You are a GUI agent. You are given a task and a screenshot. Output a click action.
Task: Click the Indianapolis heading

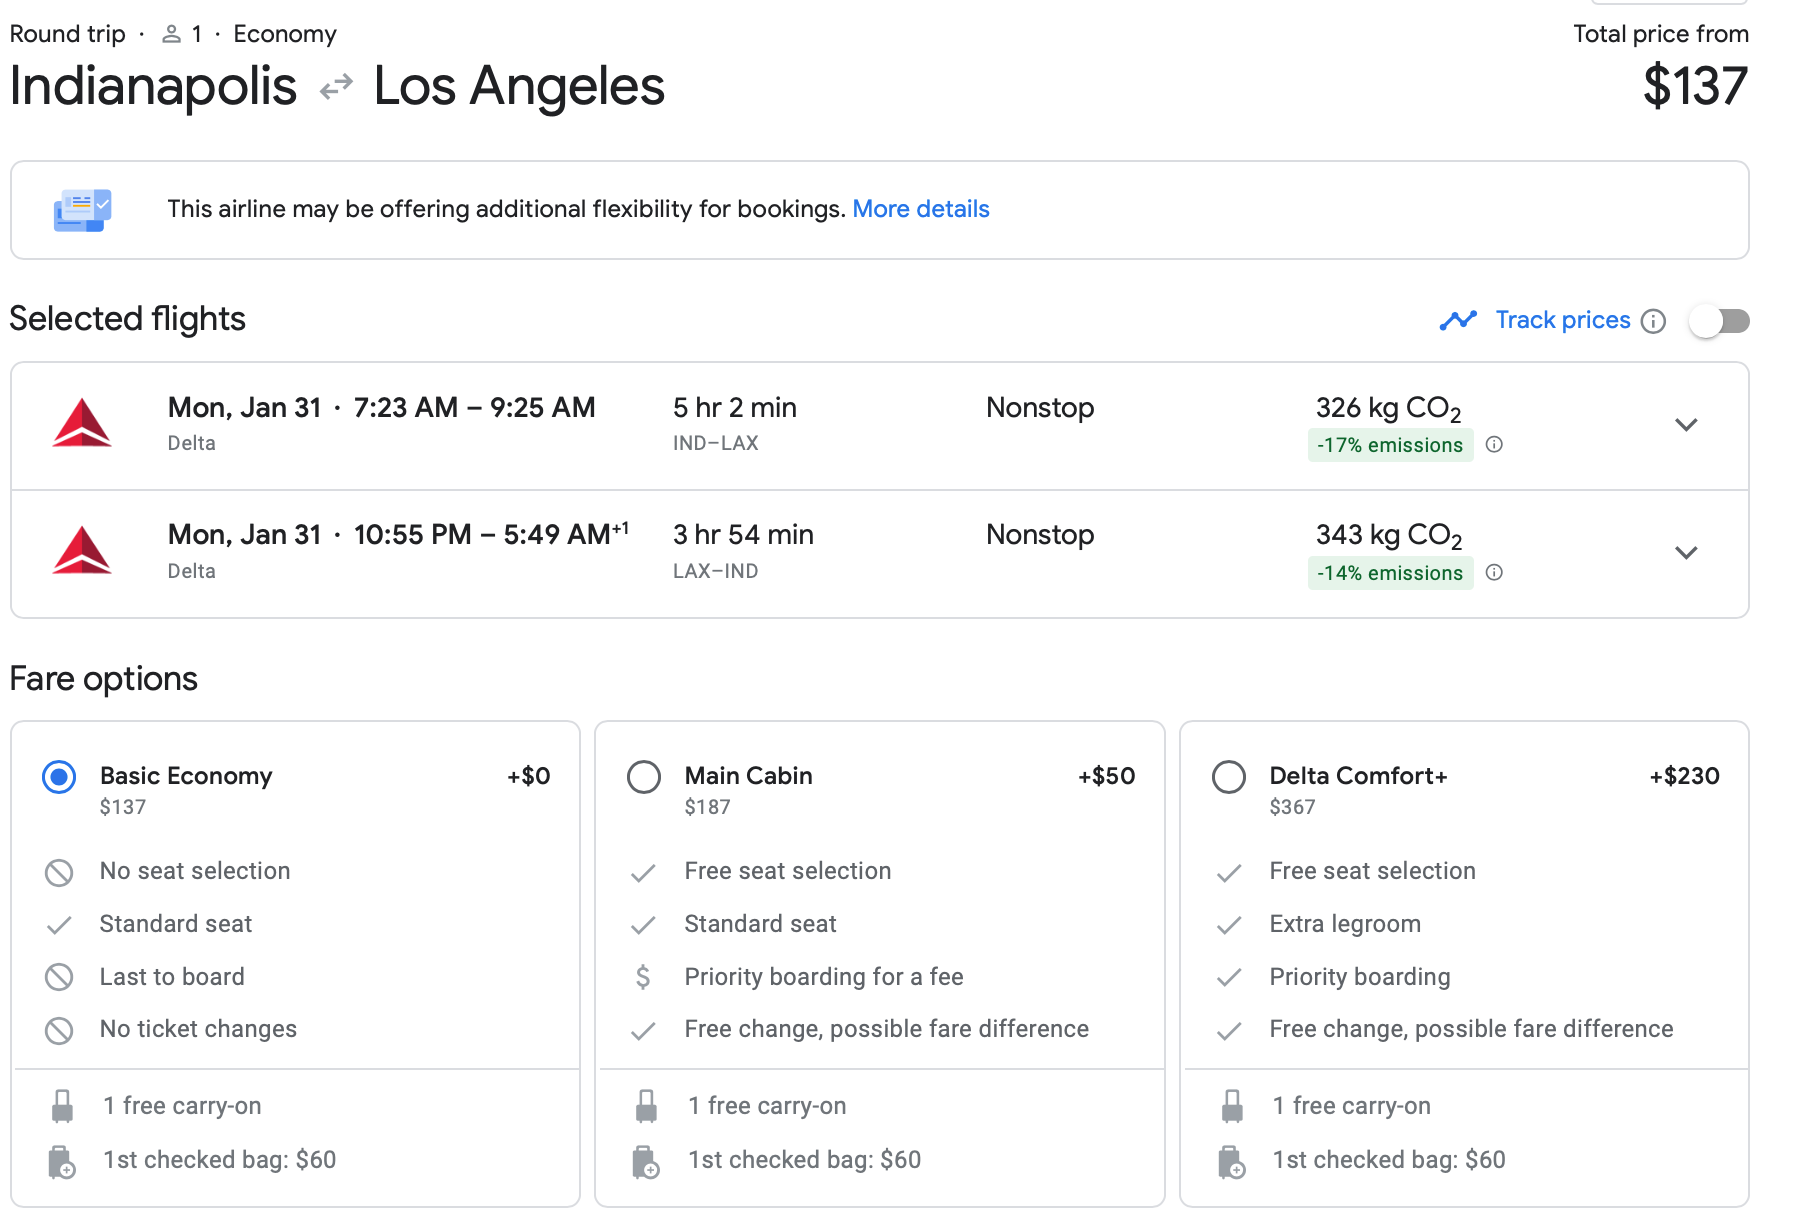pos(153,86)
